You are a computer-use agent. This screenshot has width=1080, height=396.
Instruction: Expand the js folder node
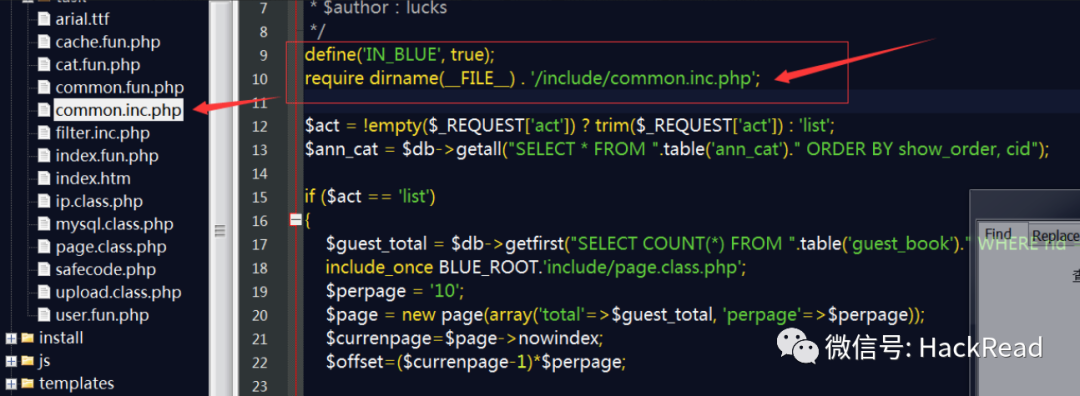pos(10,361)
